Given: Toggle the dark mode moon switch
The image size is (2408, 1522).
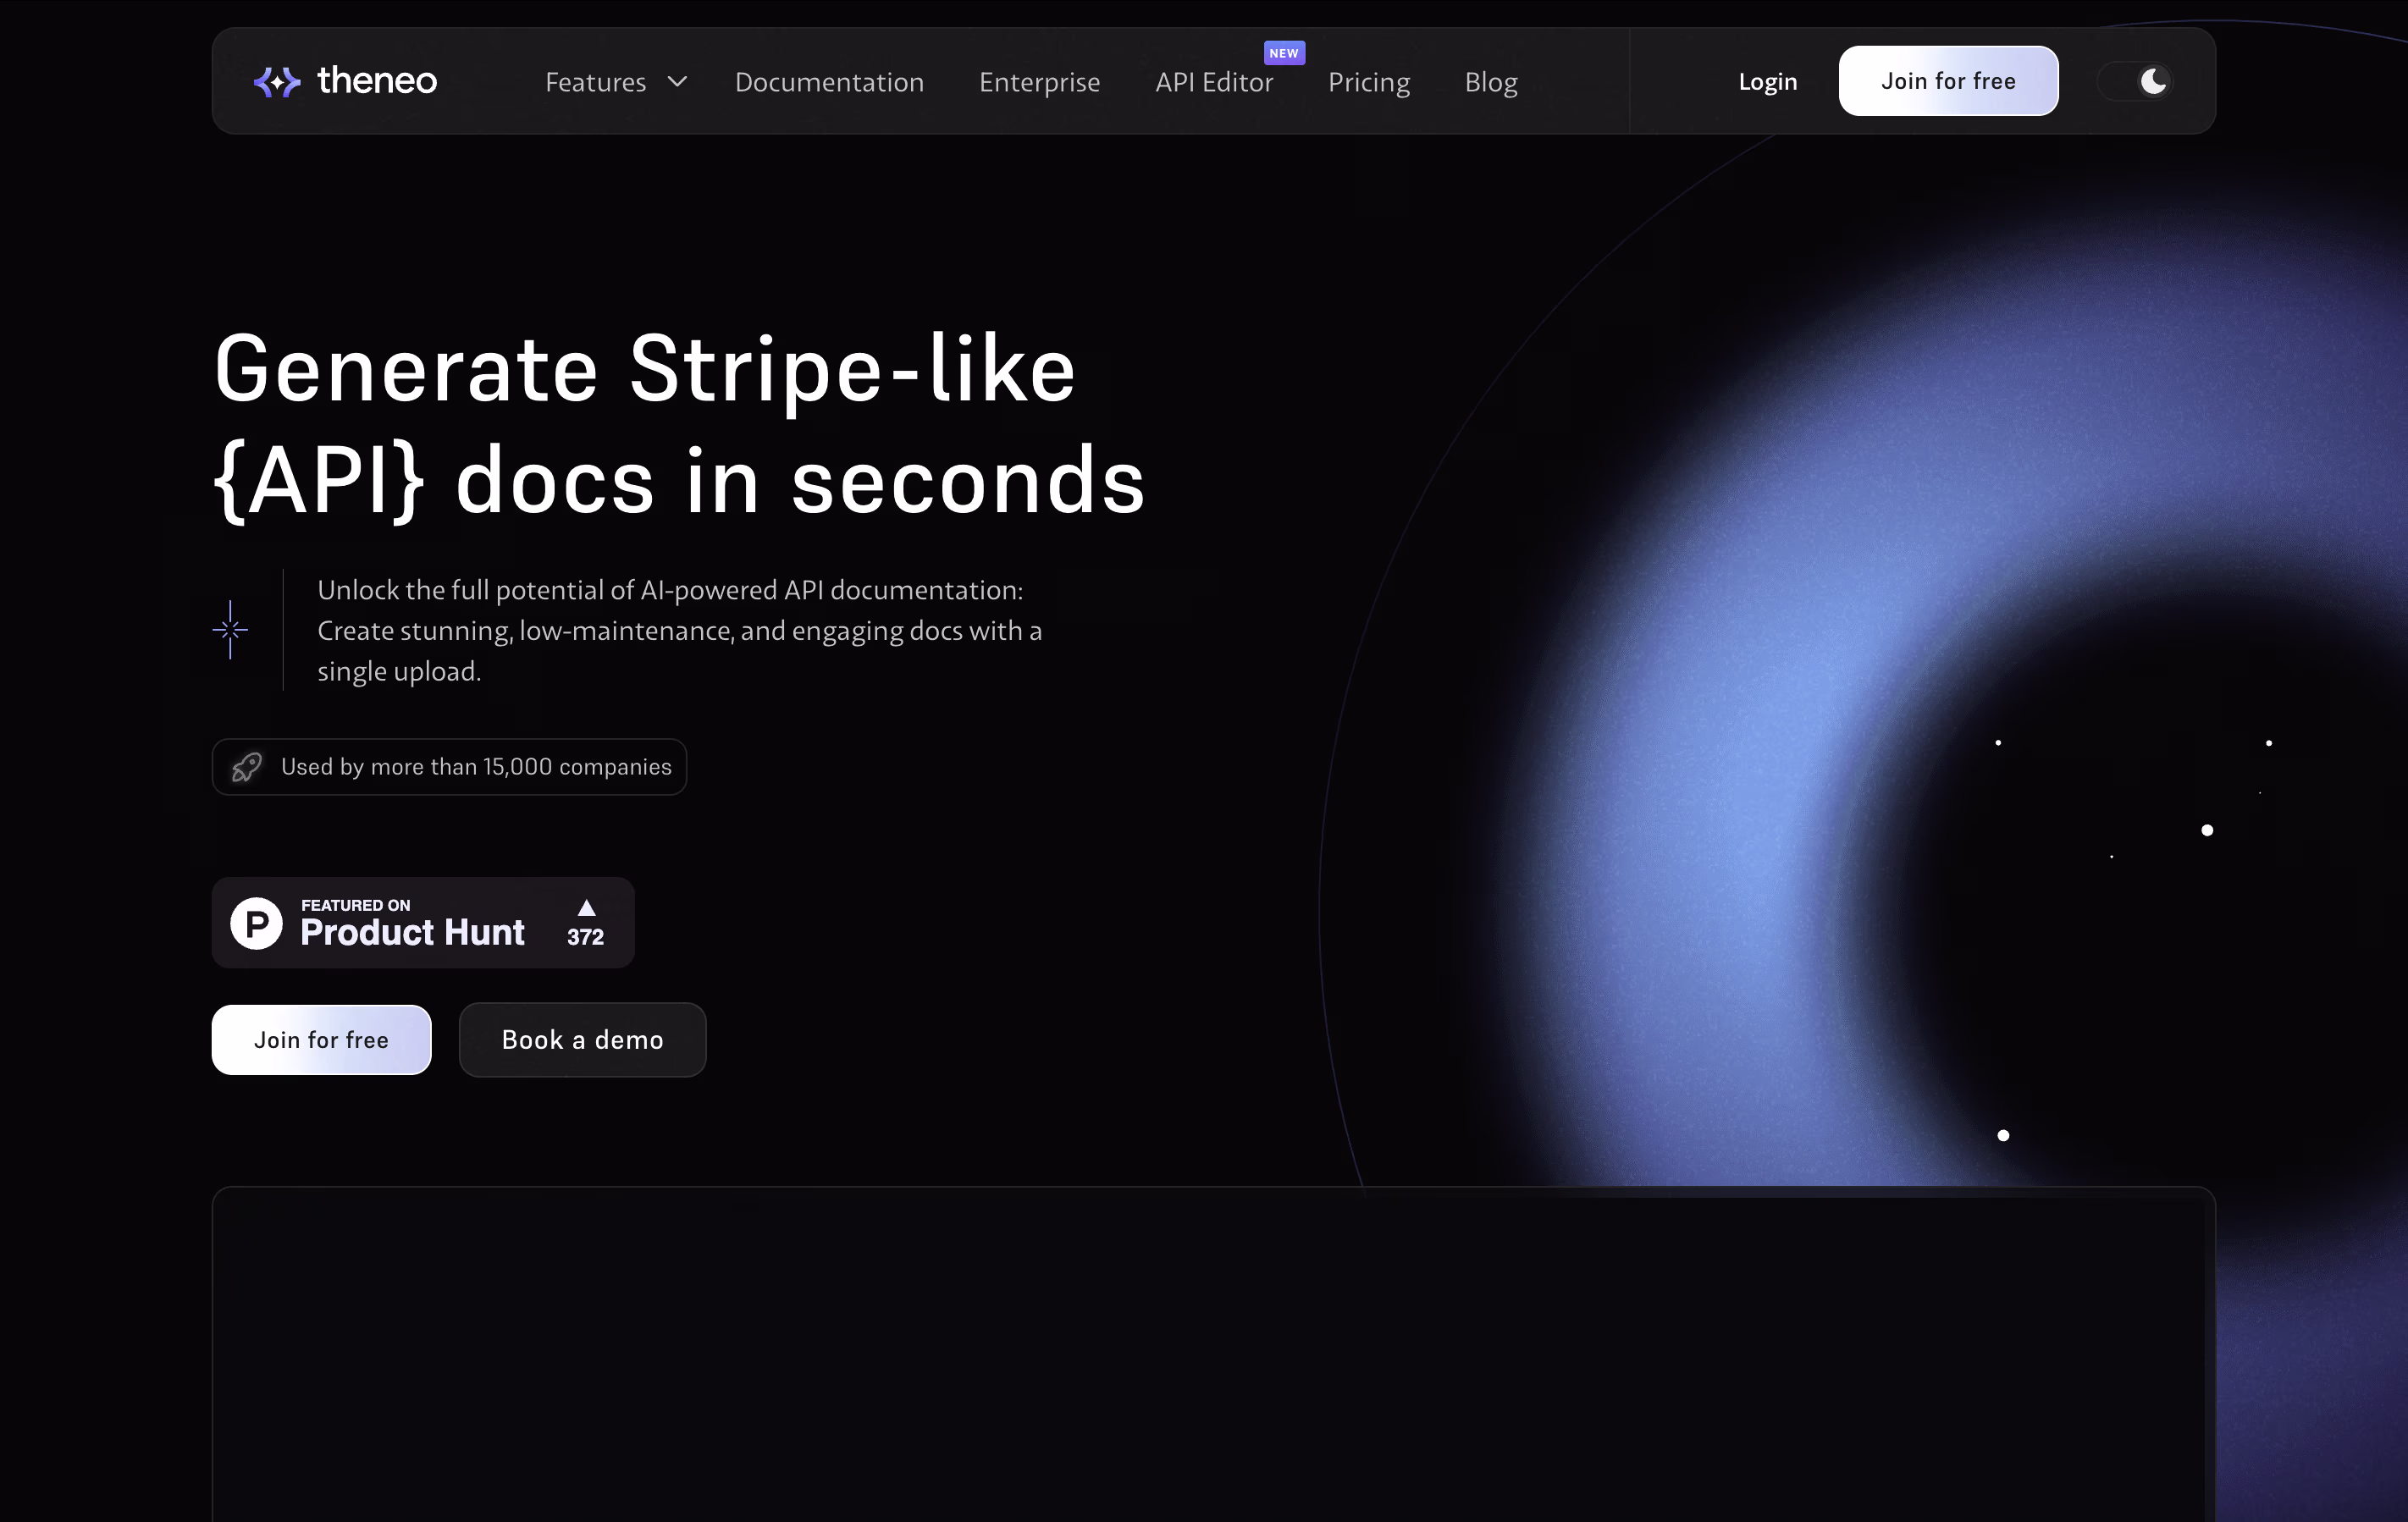Looking at the screenshot, I should tap(2135, 81).
